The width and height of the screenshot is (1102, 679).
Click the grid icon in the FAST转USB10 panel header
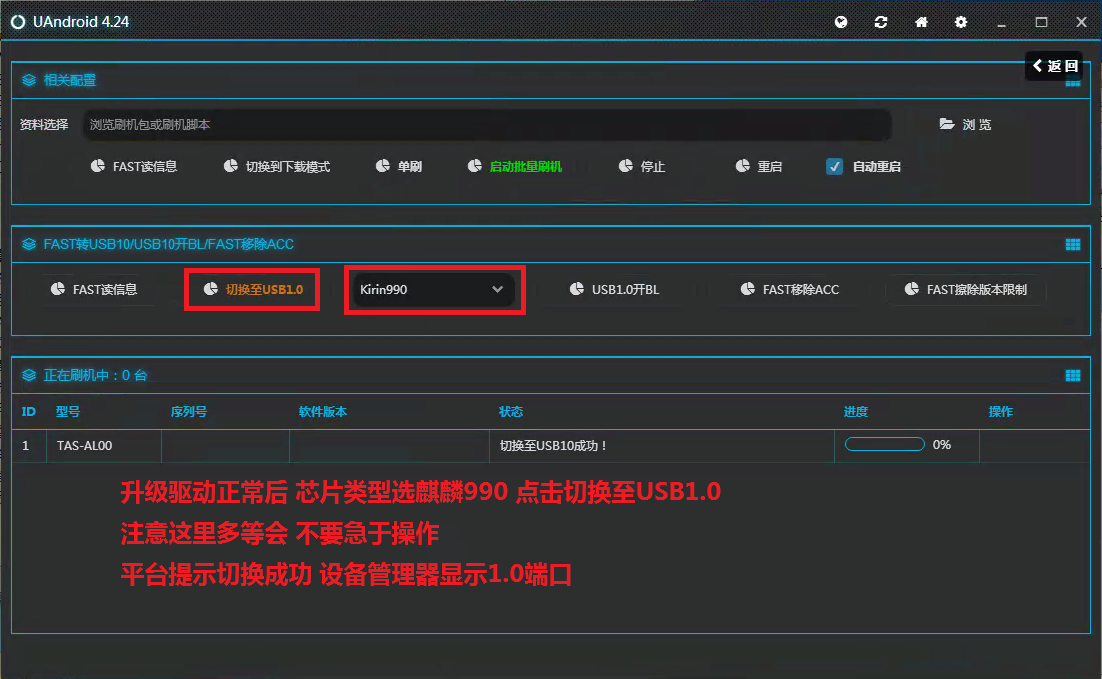point(1072,245)
